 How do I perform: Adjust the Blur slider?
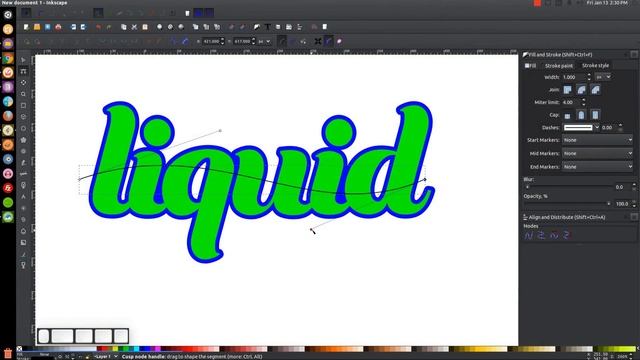(567, 187)
